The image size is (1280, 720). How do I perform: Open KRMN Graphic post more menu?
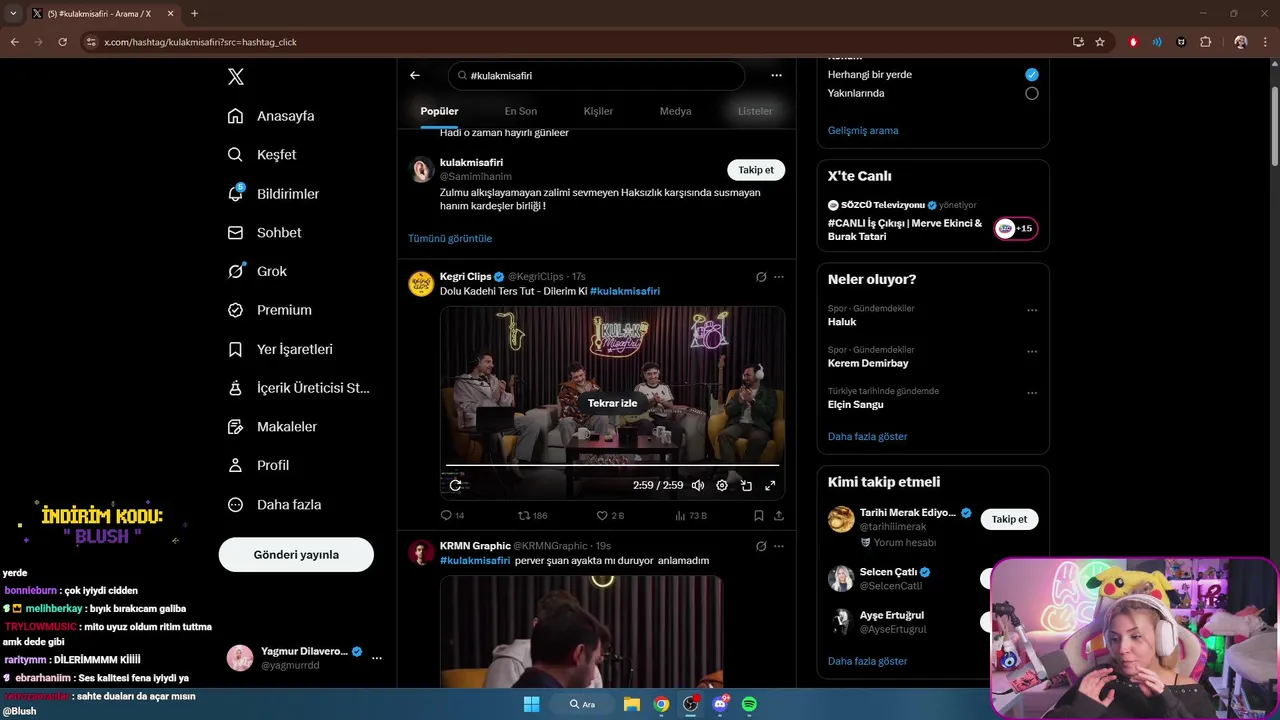point(779,546)
